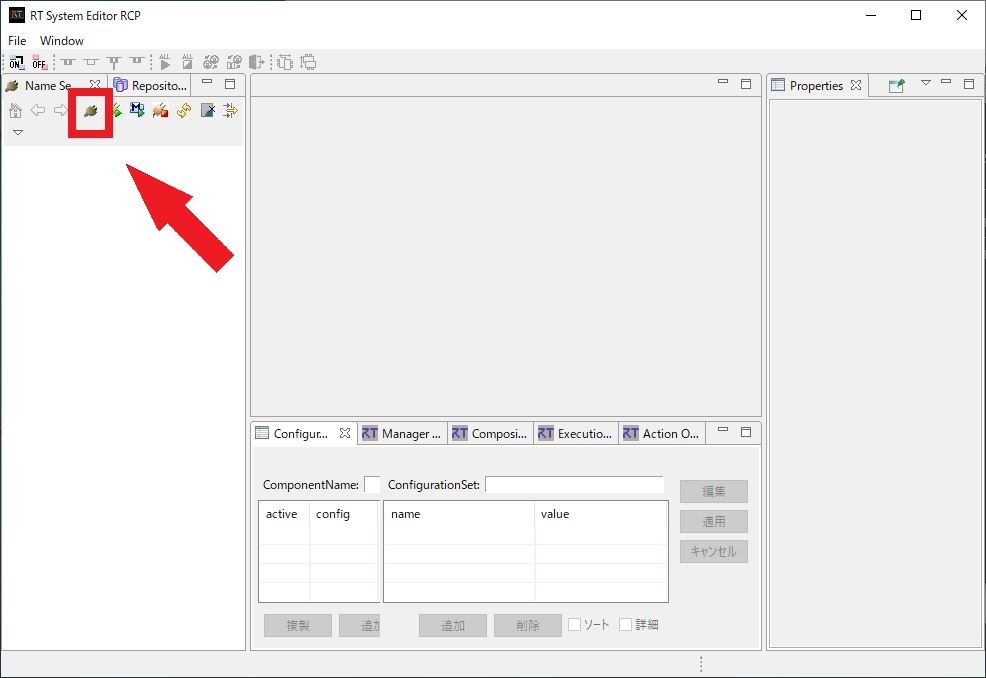Click the home icon in the Name Service view
The width and height of the screenshot is (986, 678).
point(16,111)
